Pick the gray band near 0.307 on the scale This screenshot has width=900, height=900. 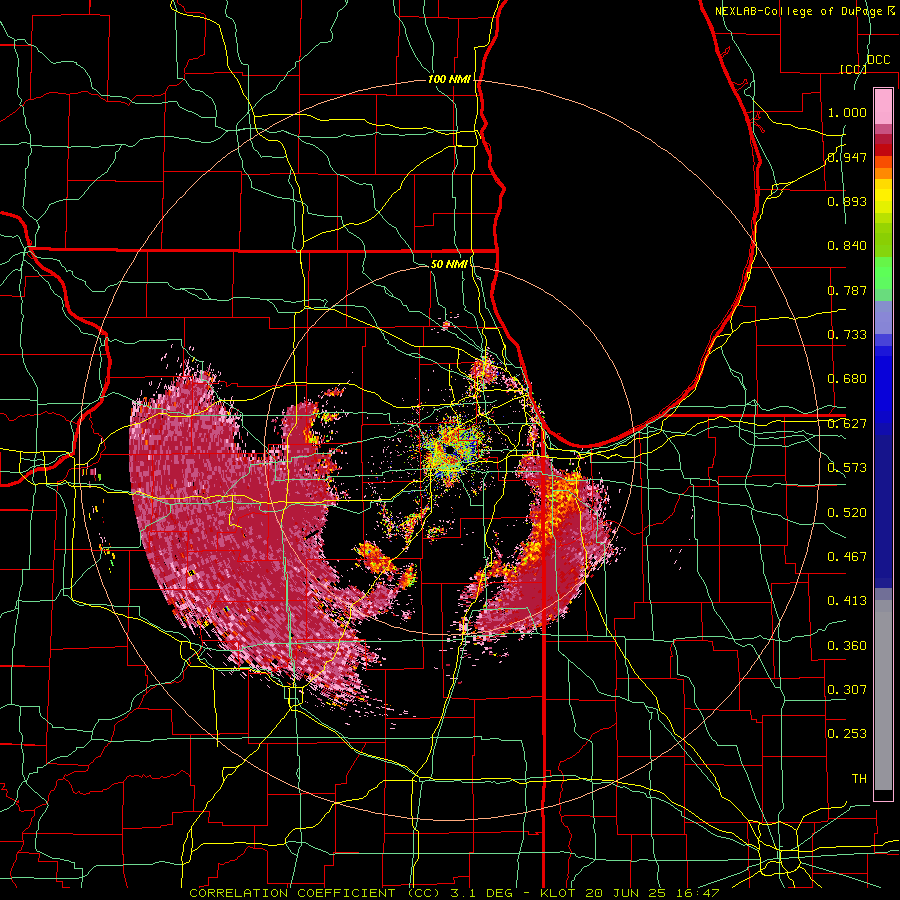883,695
